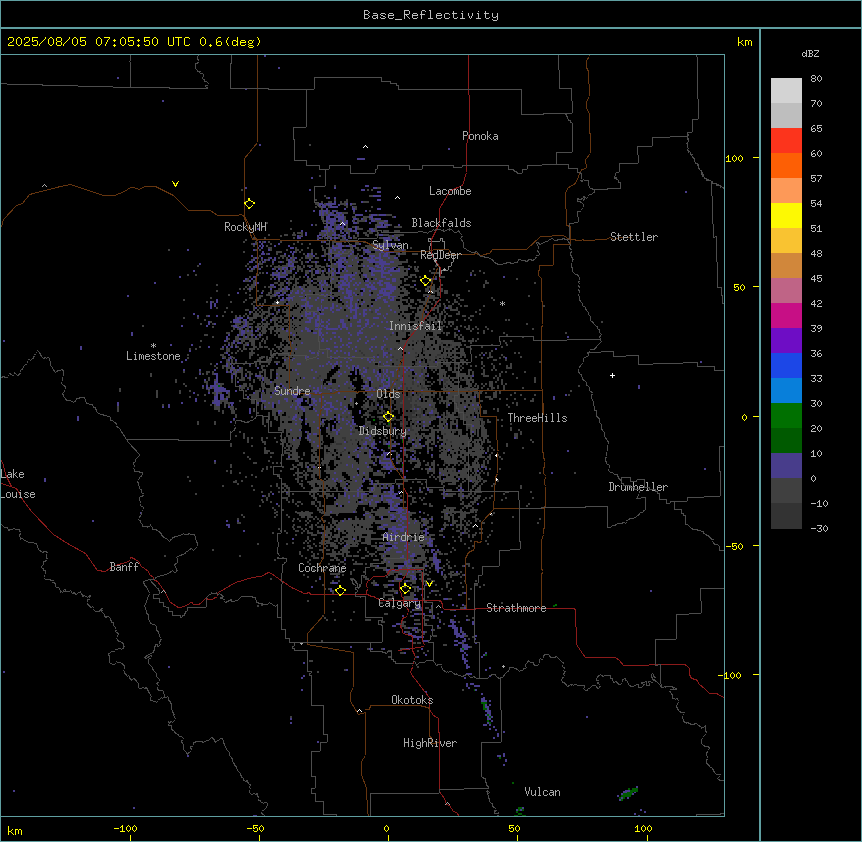Viewport: 862px width, 842px height.
Task: Pick the yellow 54-51 dBZ swatch
Action: pyautogui.click(x=786, y=215)
